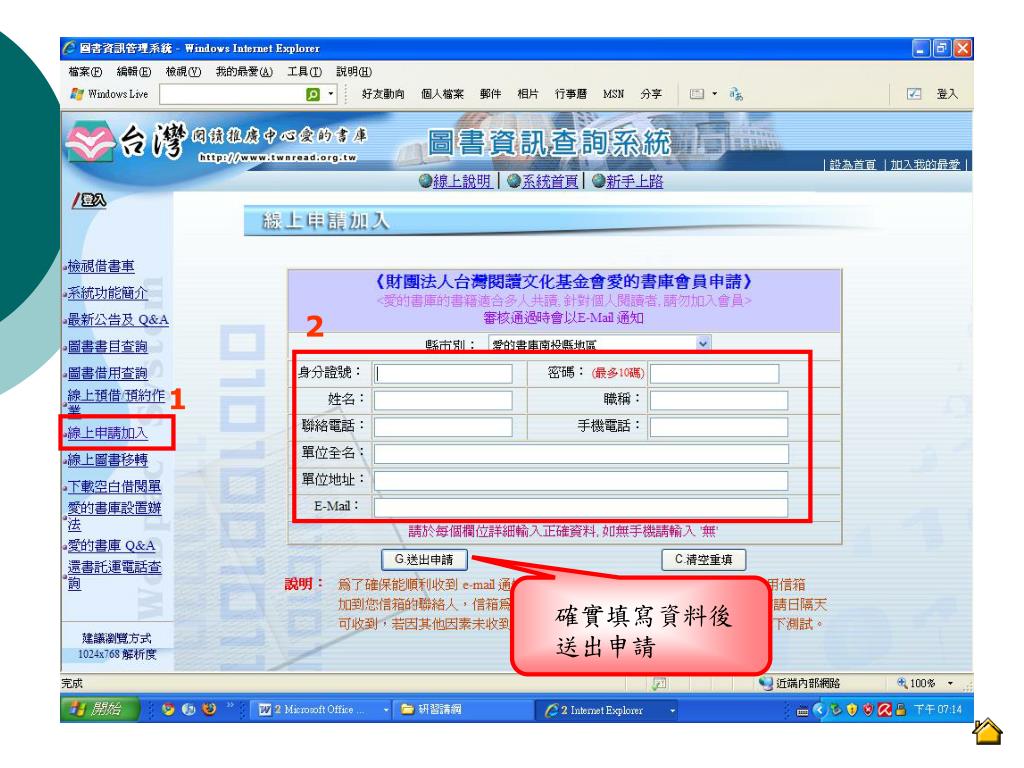This screenshot has width=1024, height=768.
Task: Open the 編輯(E) menu
Action: click(134, 72)
